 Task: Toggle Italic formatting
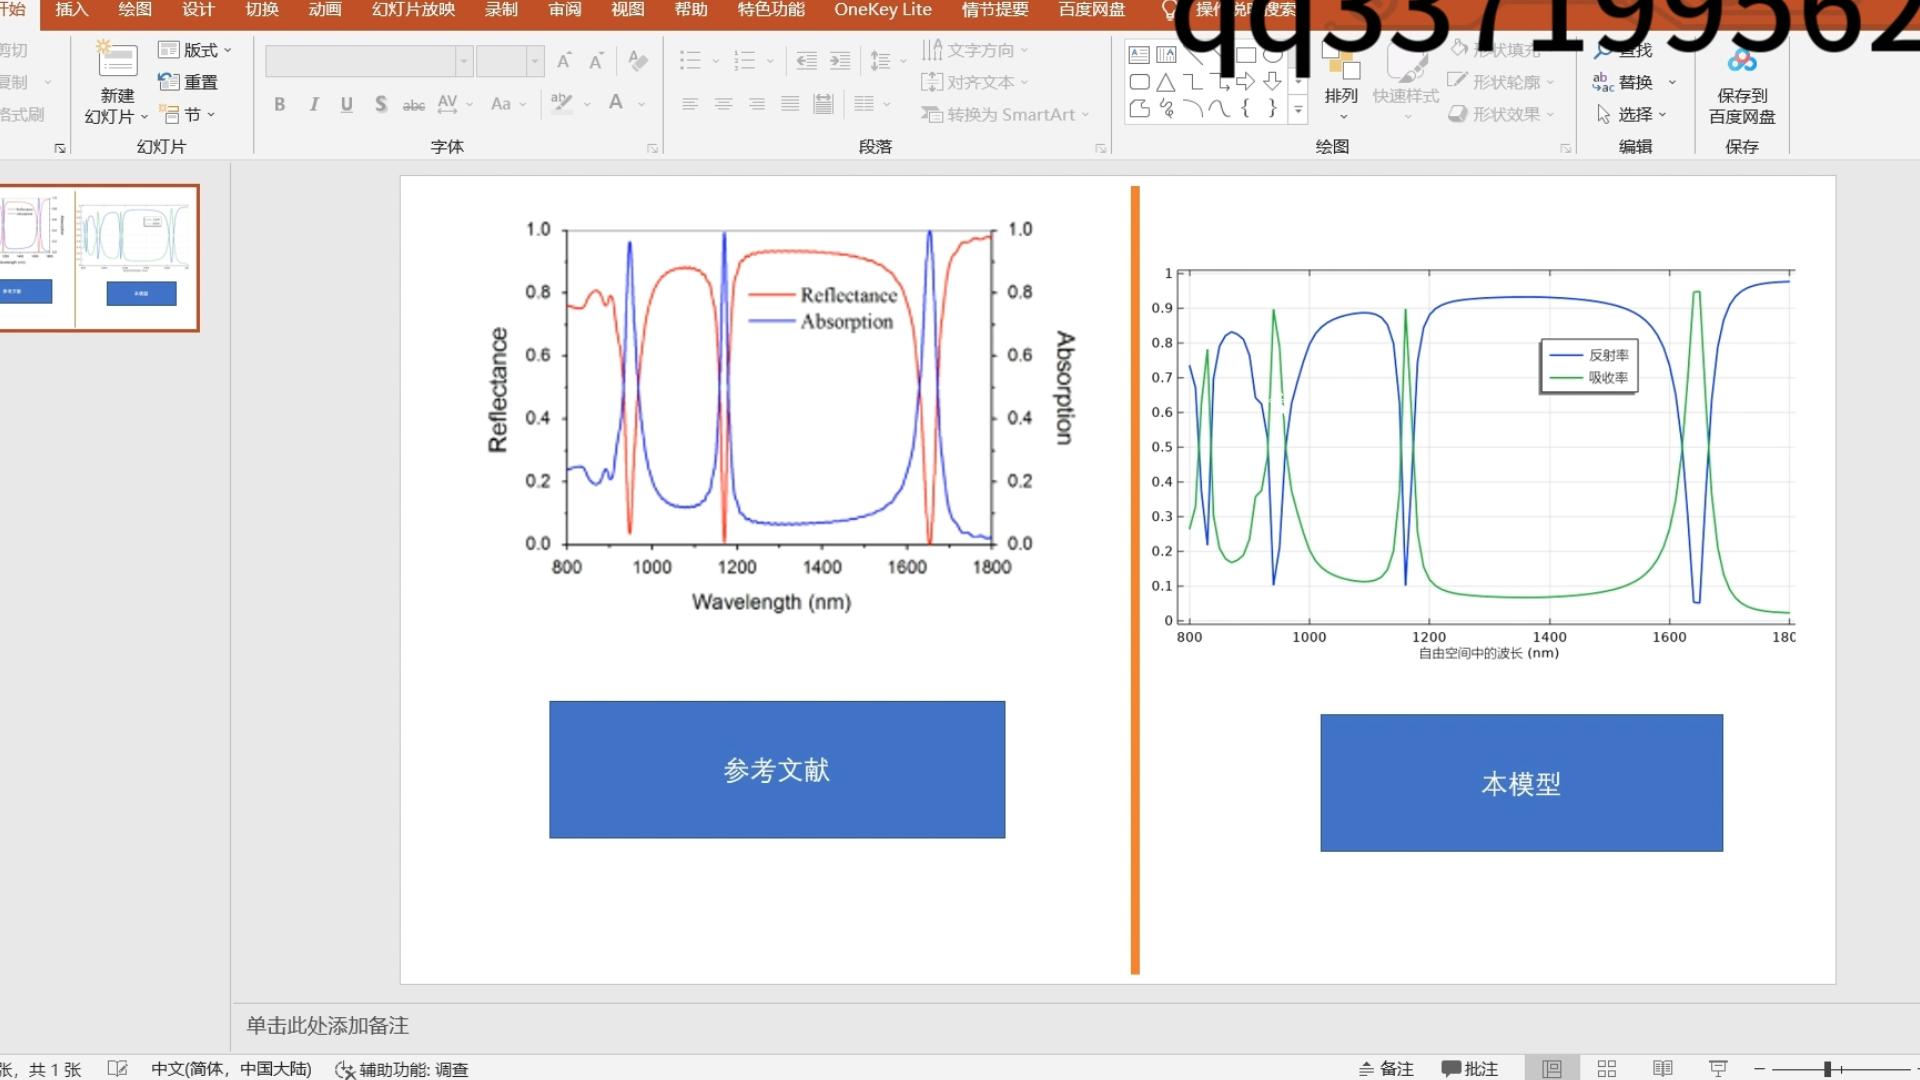314,104
